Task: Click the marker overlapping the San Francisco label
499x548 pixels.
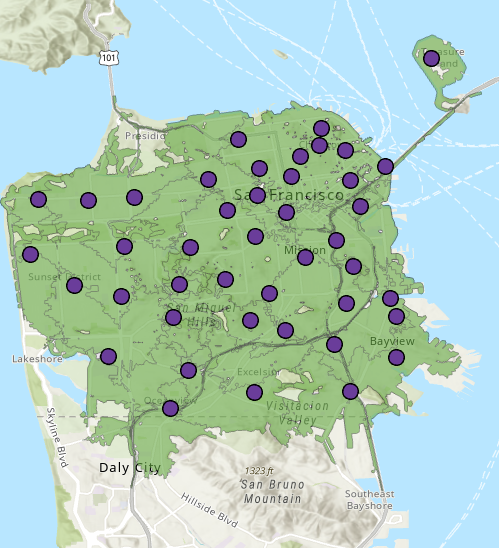Action: [x=257, y=195]
